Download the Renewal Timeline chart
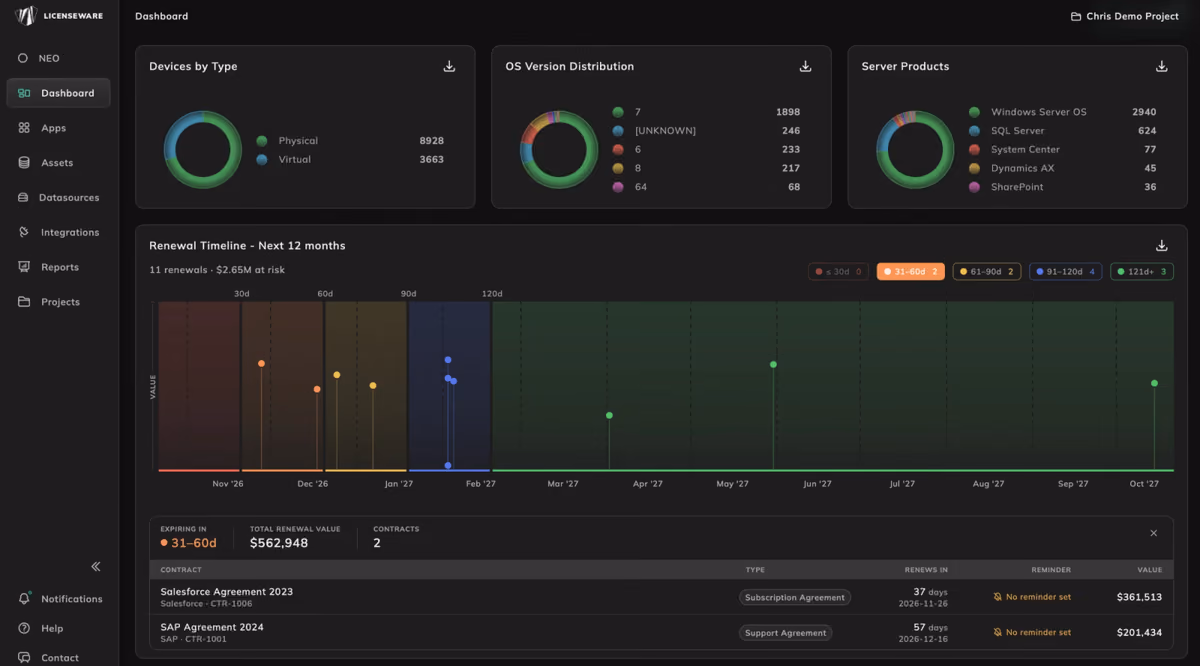This screenshot has height=666, width=1200. (1161, 245)
